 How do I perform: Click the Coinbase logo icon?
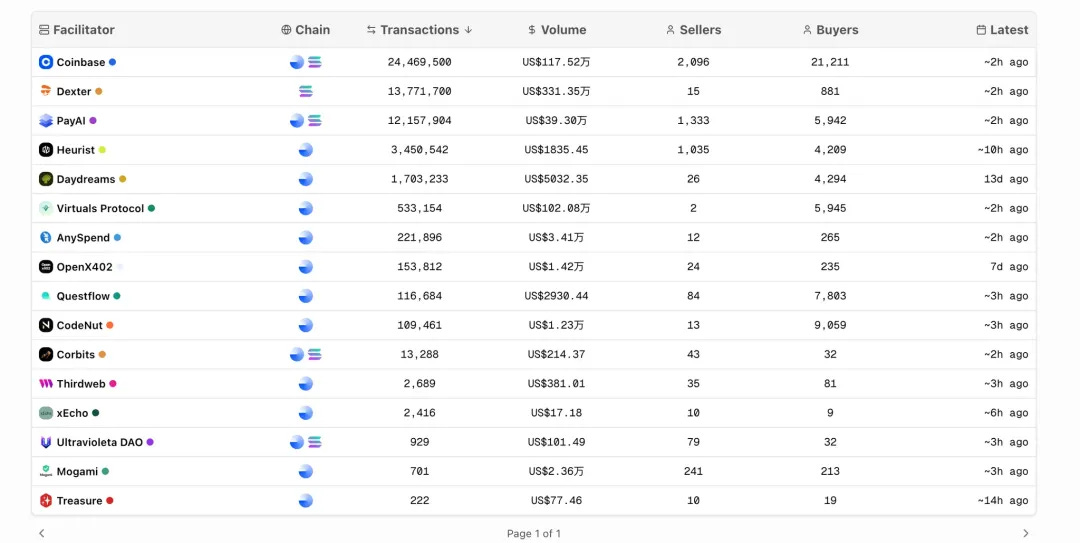tap(45, 62)
